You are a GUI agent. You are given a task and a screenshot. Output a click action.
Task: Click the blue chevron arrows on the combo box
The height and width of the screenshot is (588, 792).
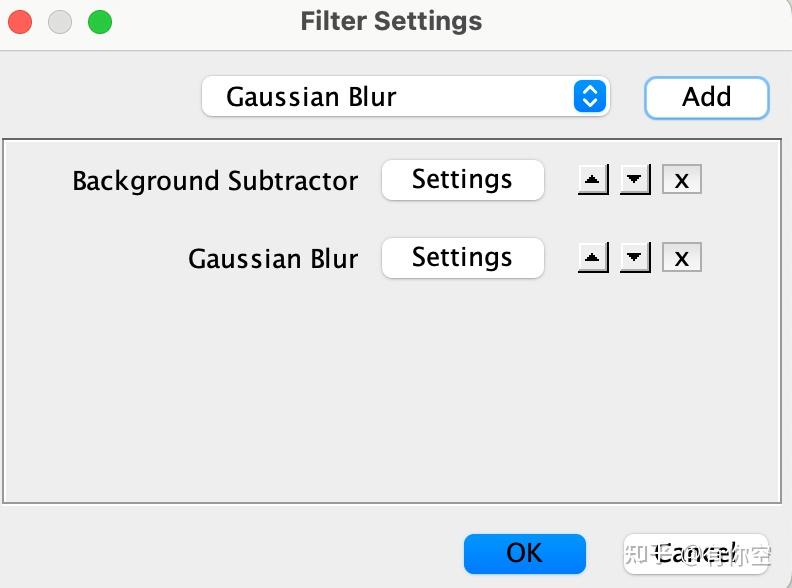pyautogui.click(x=590, y=97)
